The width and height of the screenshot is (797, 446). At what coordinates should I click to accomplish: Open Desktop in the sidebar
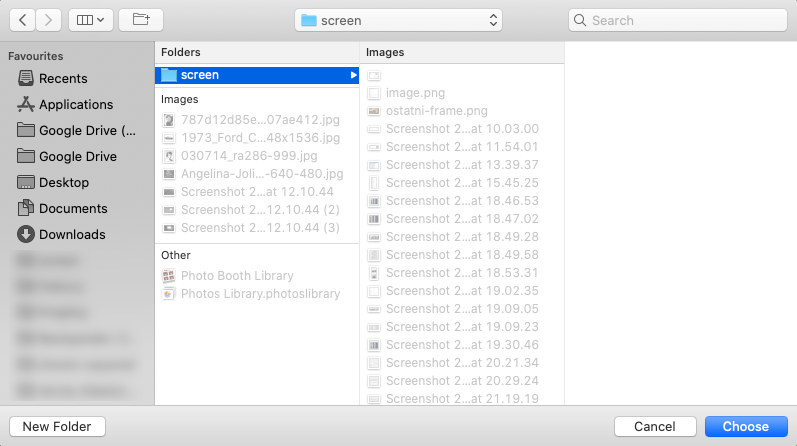(64, 183)
